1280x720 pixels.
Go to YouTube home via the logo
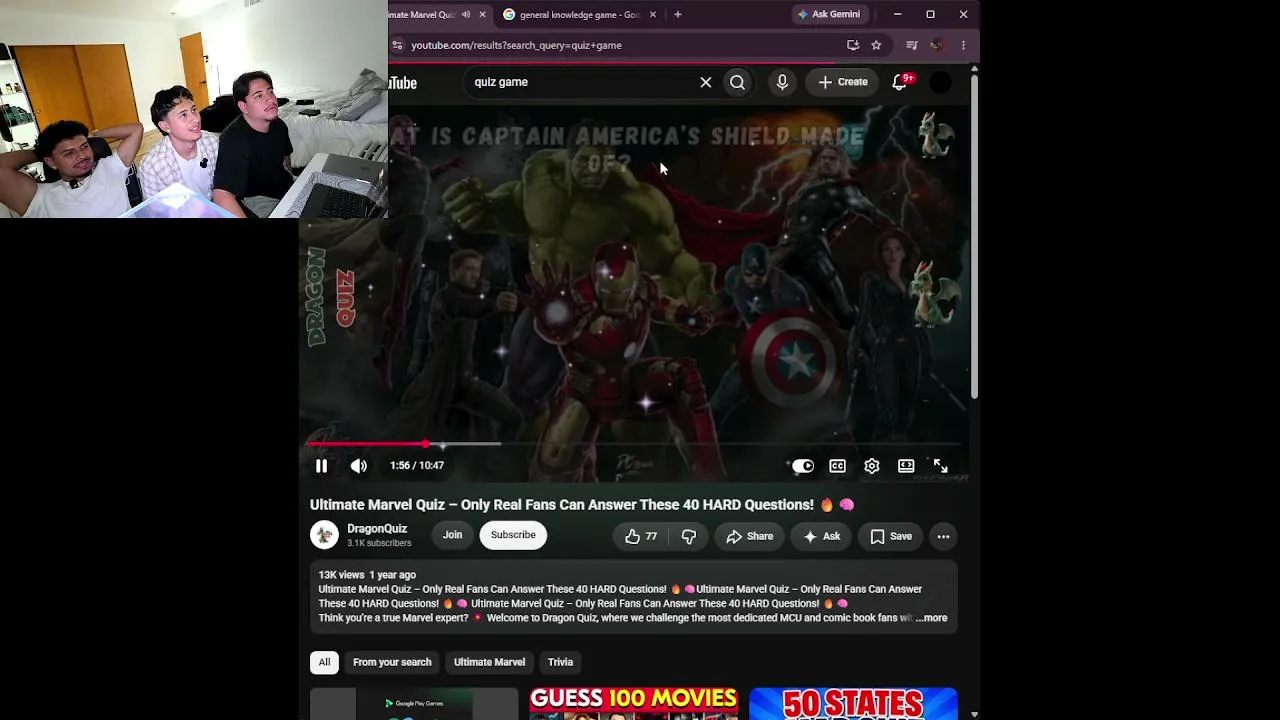point(403,83)
